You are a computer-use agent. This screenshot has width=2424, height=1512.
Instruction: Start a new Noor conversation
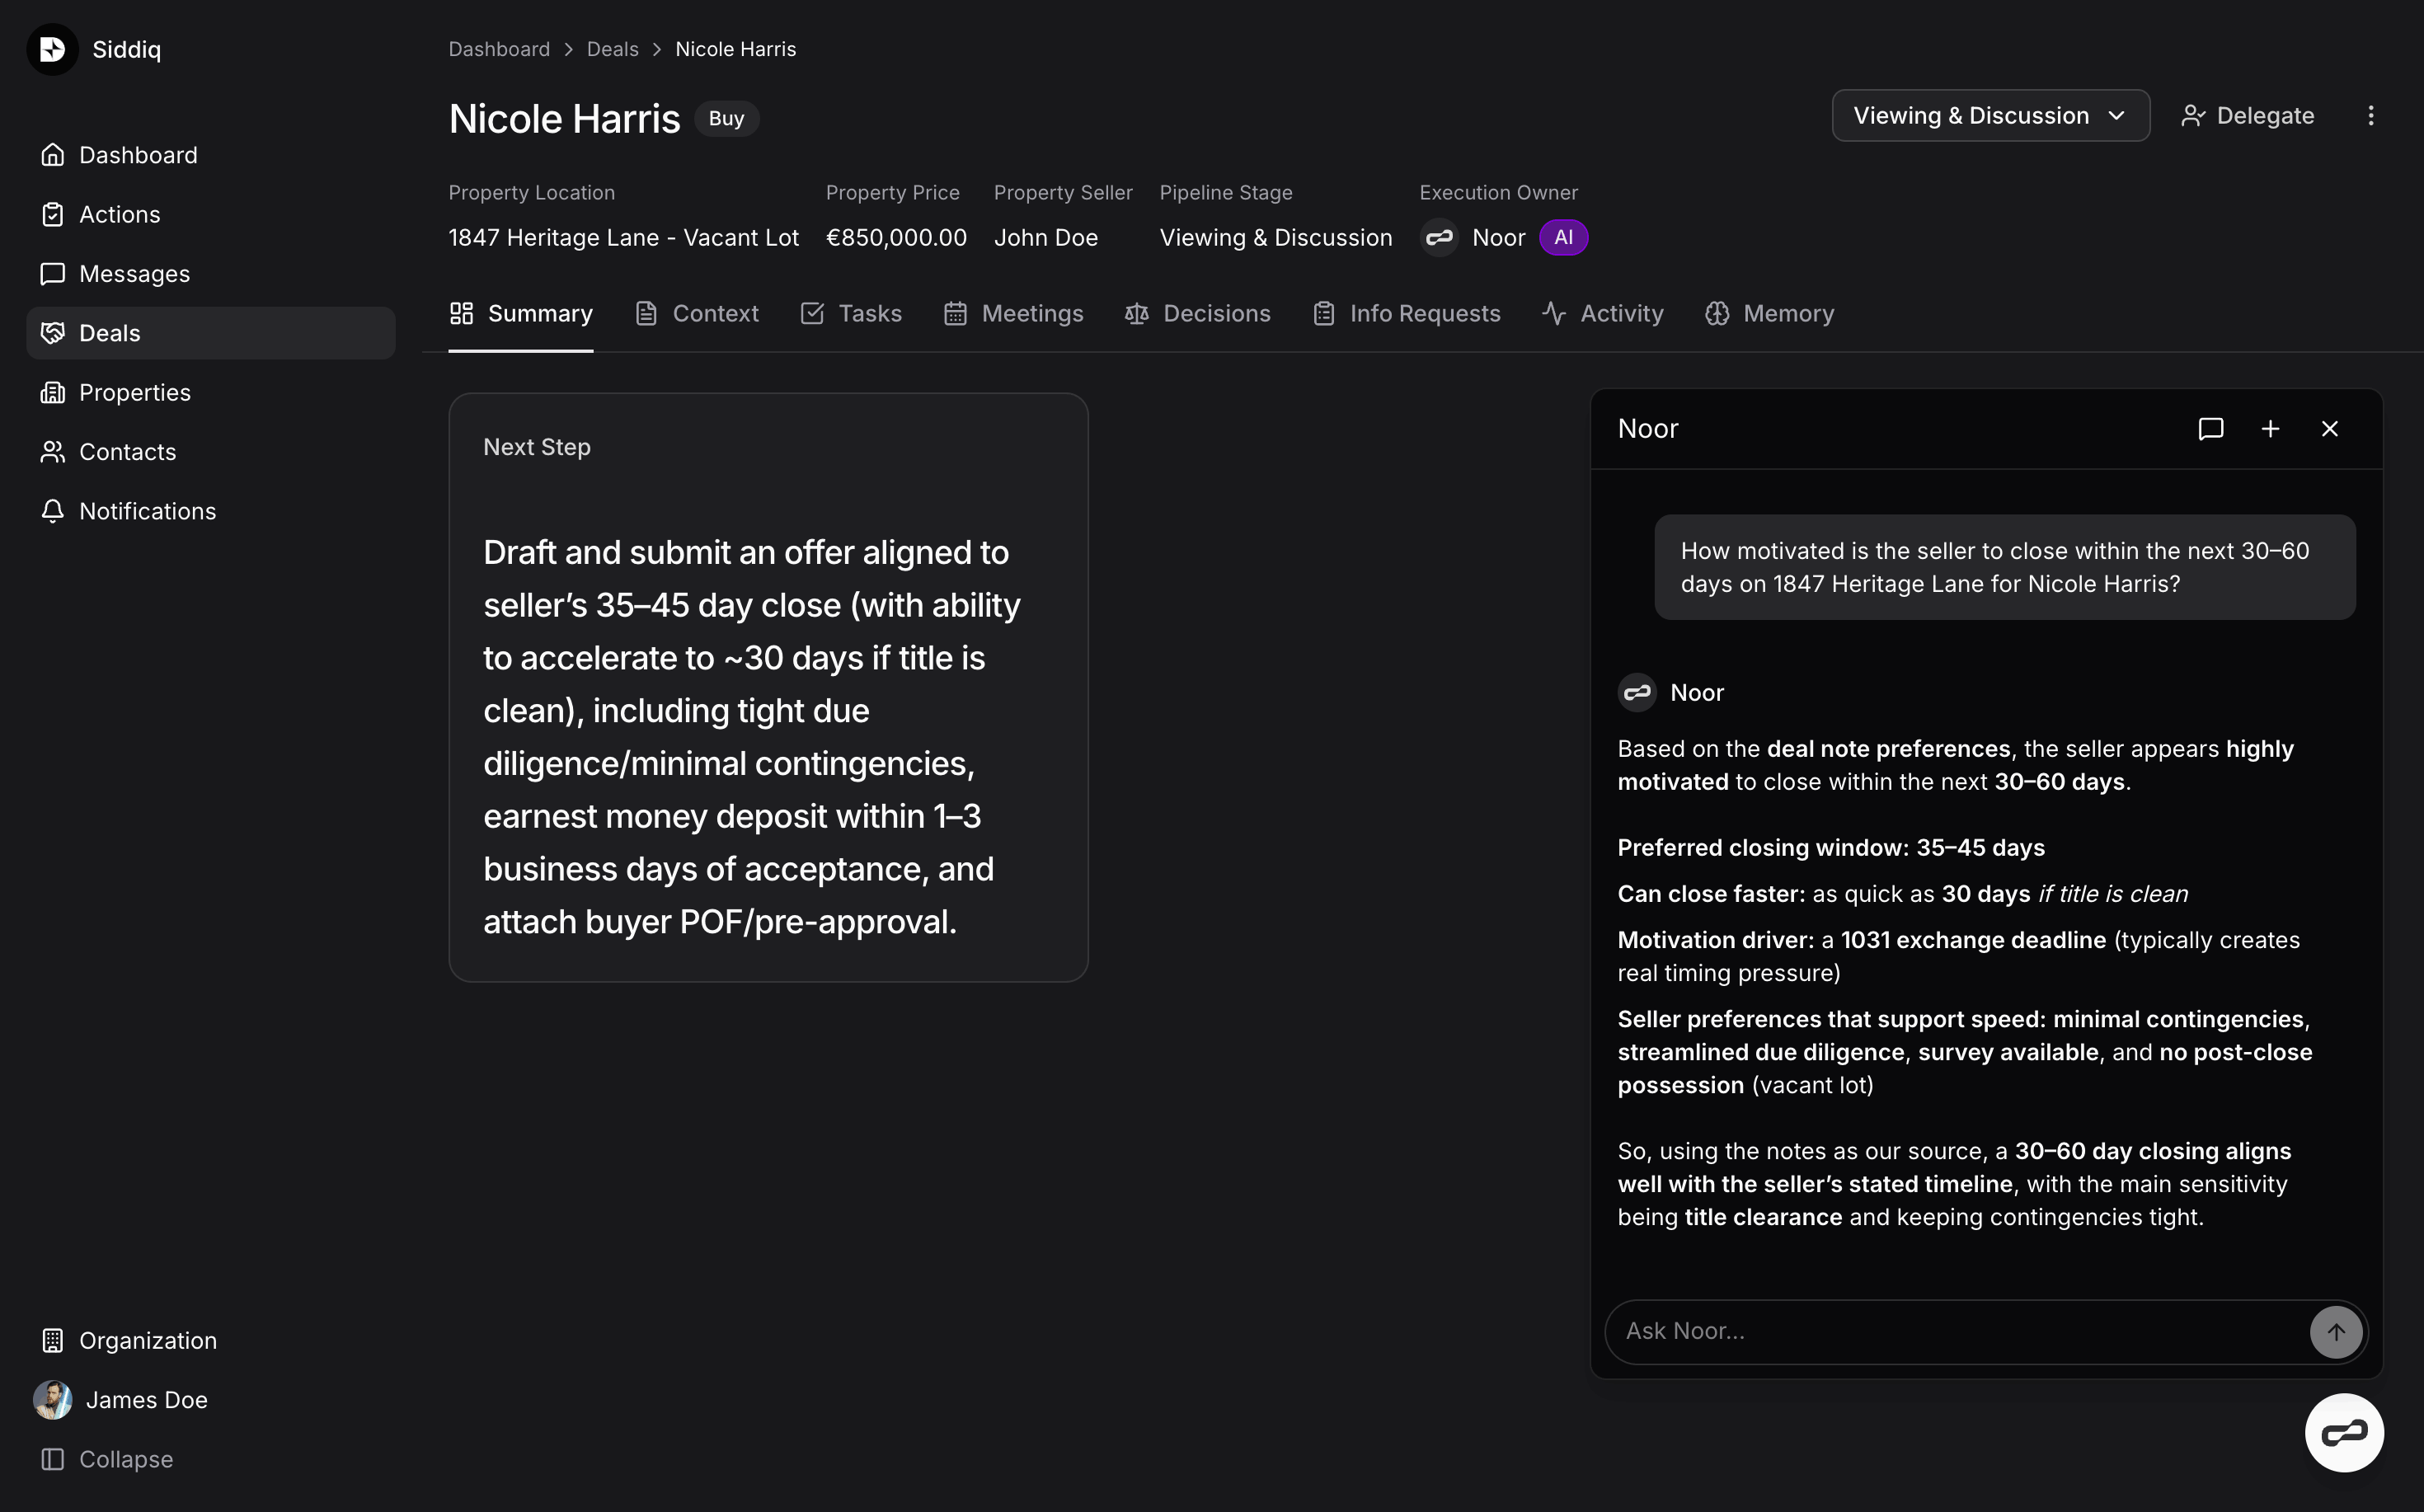[2270, 428]
